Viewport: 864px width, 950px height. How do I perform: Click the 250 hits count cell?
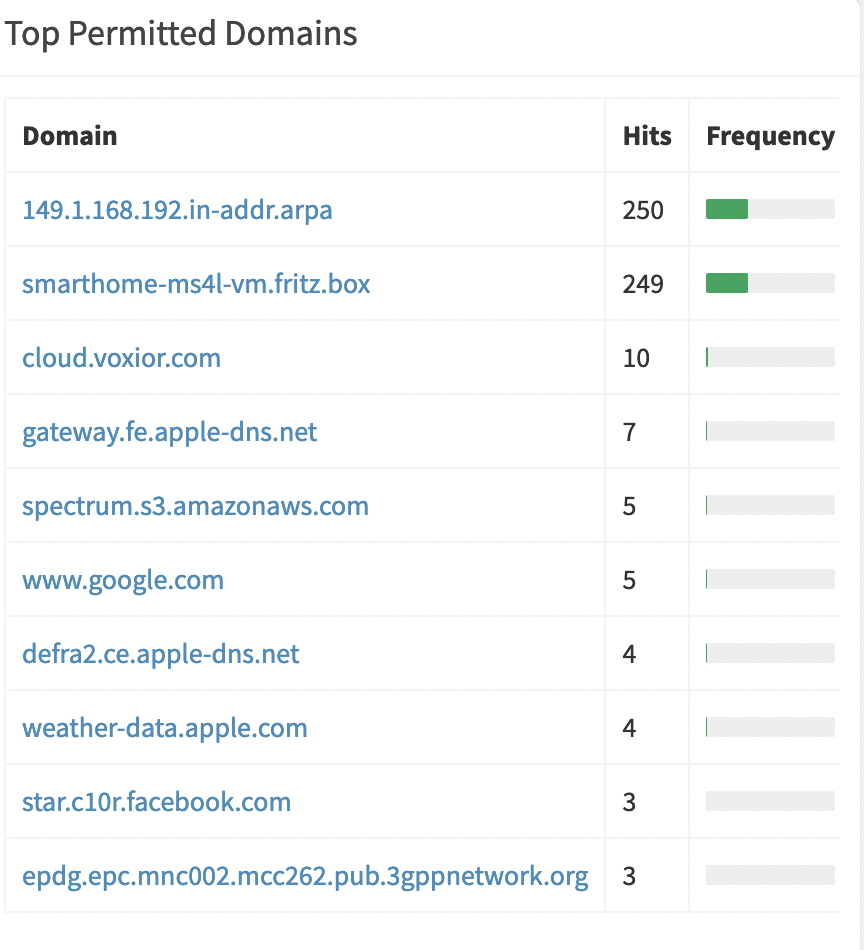click(643, 210)
